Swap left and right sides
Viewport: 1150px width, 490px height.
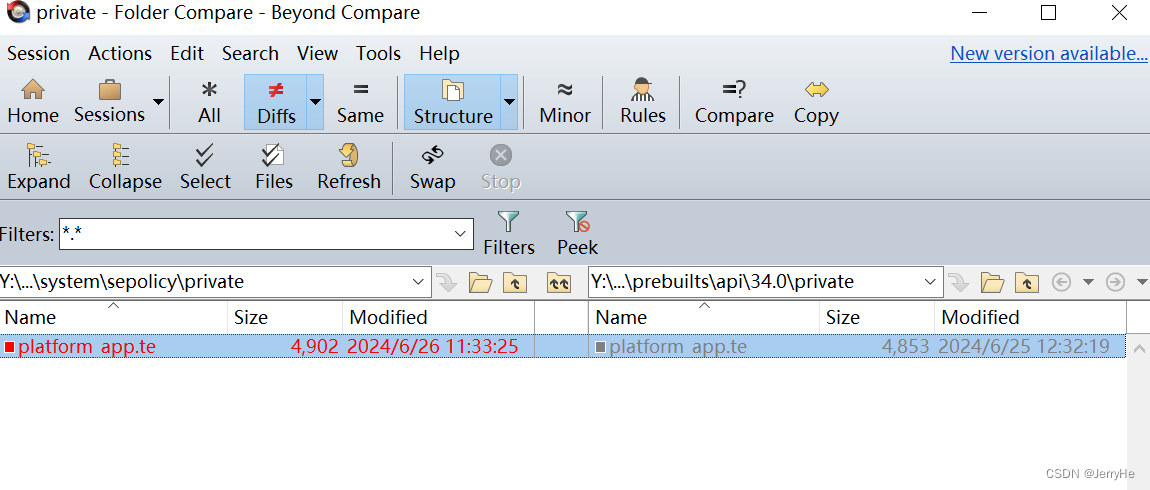point(433,167)
